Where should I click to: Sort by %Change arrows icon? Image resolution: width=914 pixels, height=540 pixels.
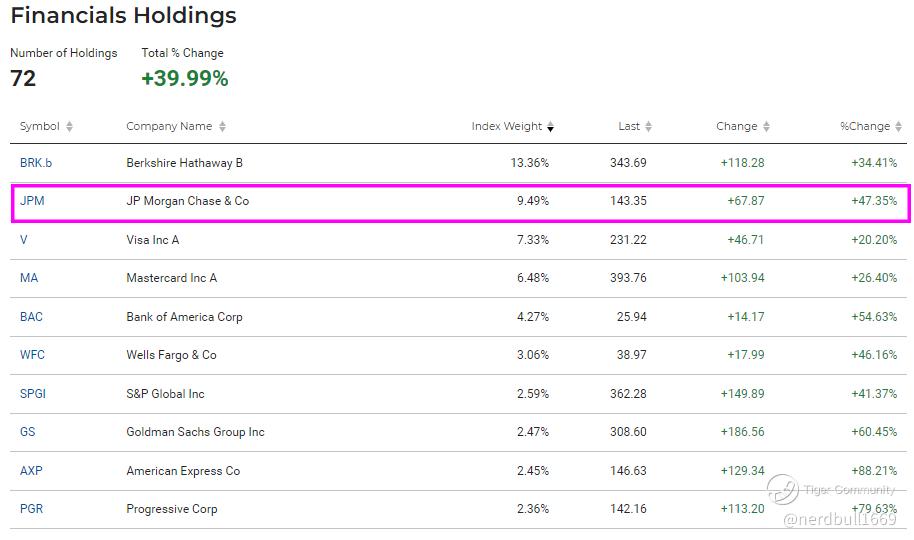898,127
